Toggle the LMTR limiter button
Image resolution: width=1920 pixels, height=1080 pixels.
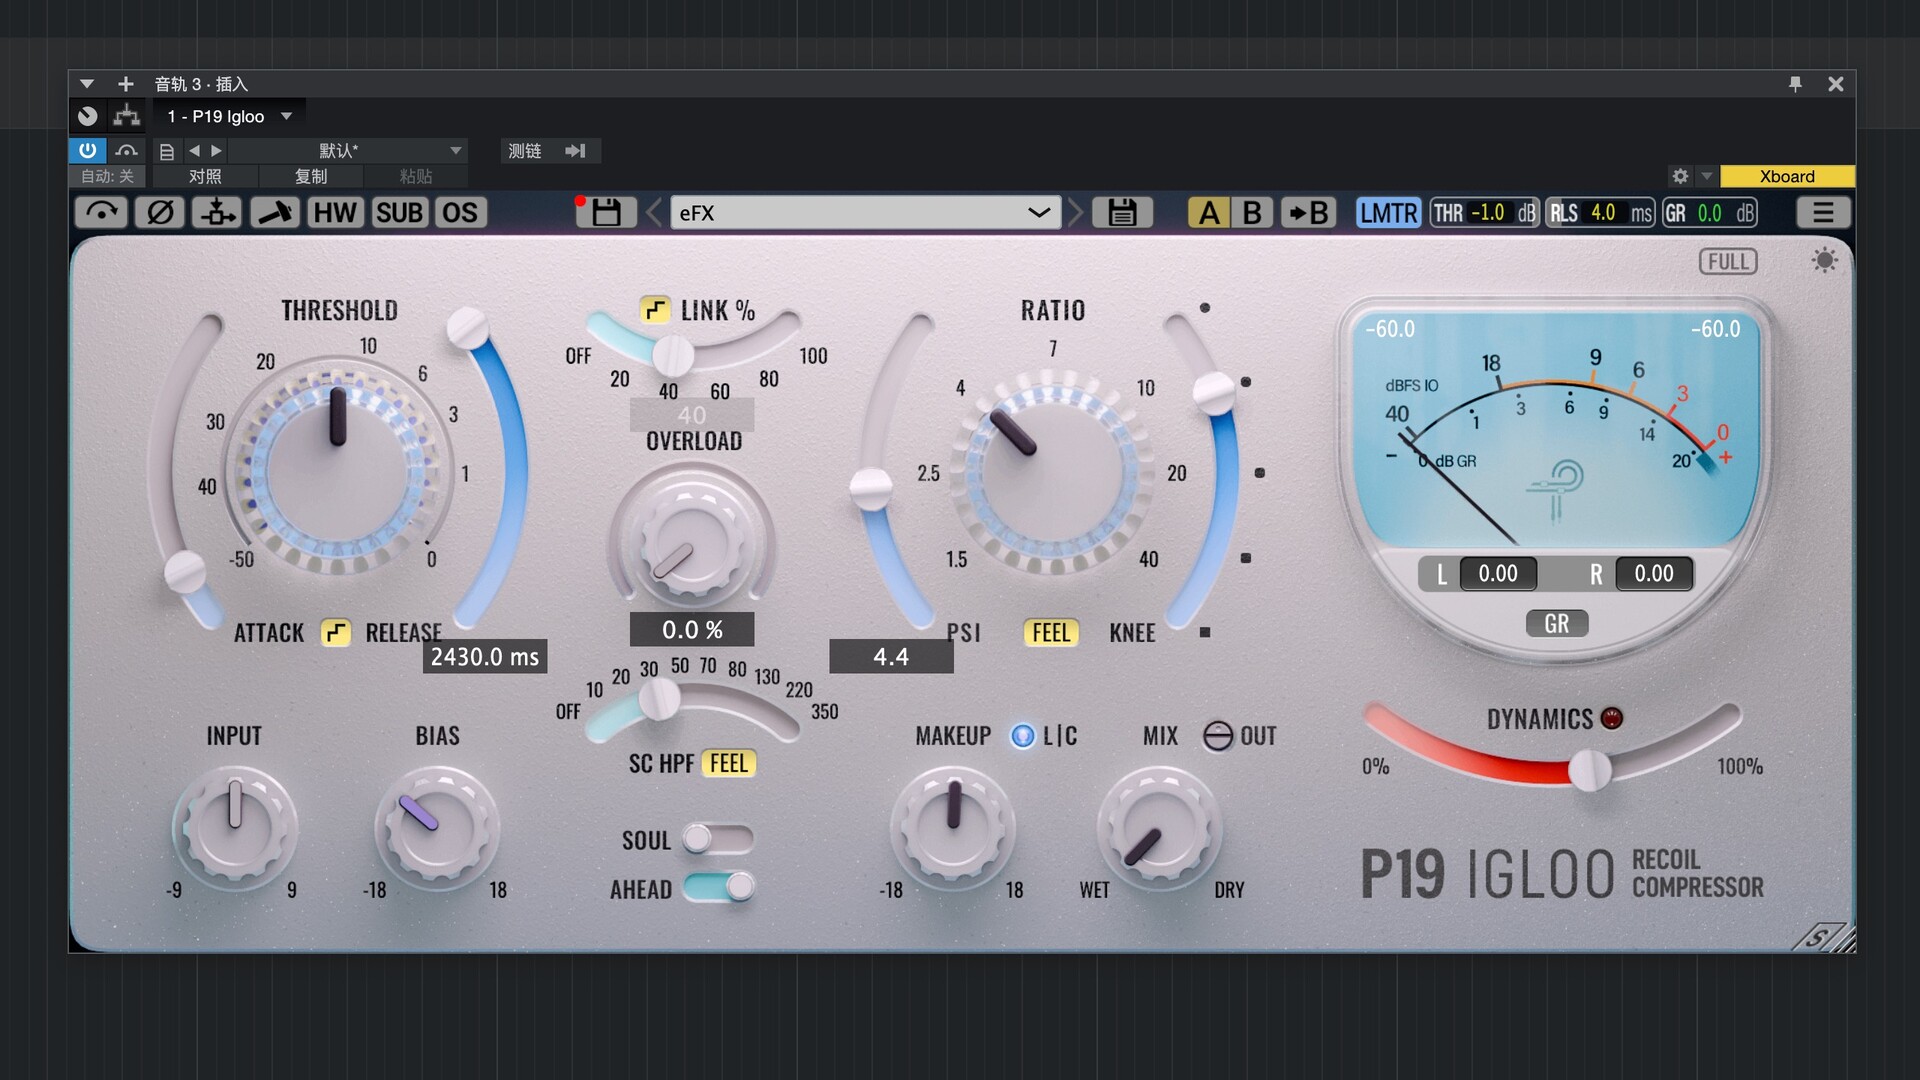[x=1388, y=212]
